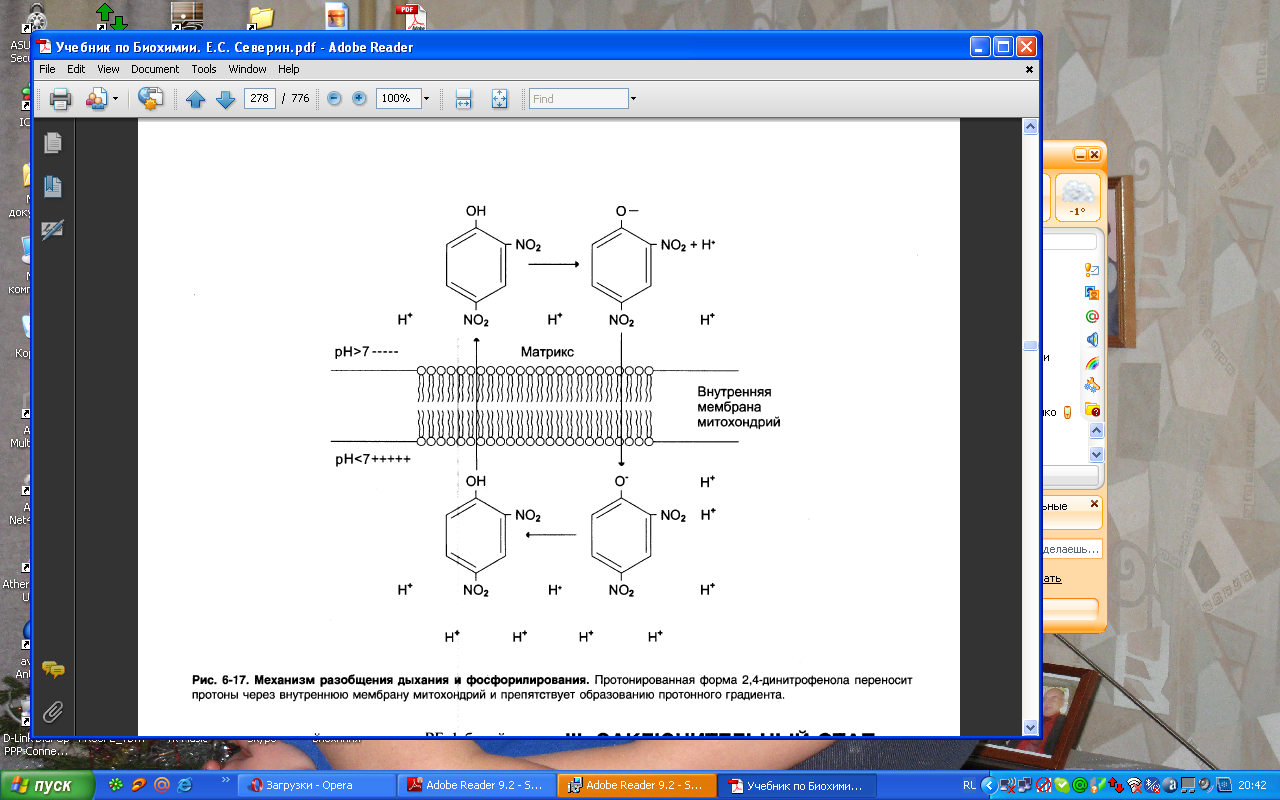Click the zoom percentage field showing 100%
1280x800 pixels.
(x=398, y=98)
